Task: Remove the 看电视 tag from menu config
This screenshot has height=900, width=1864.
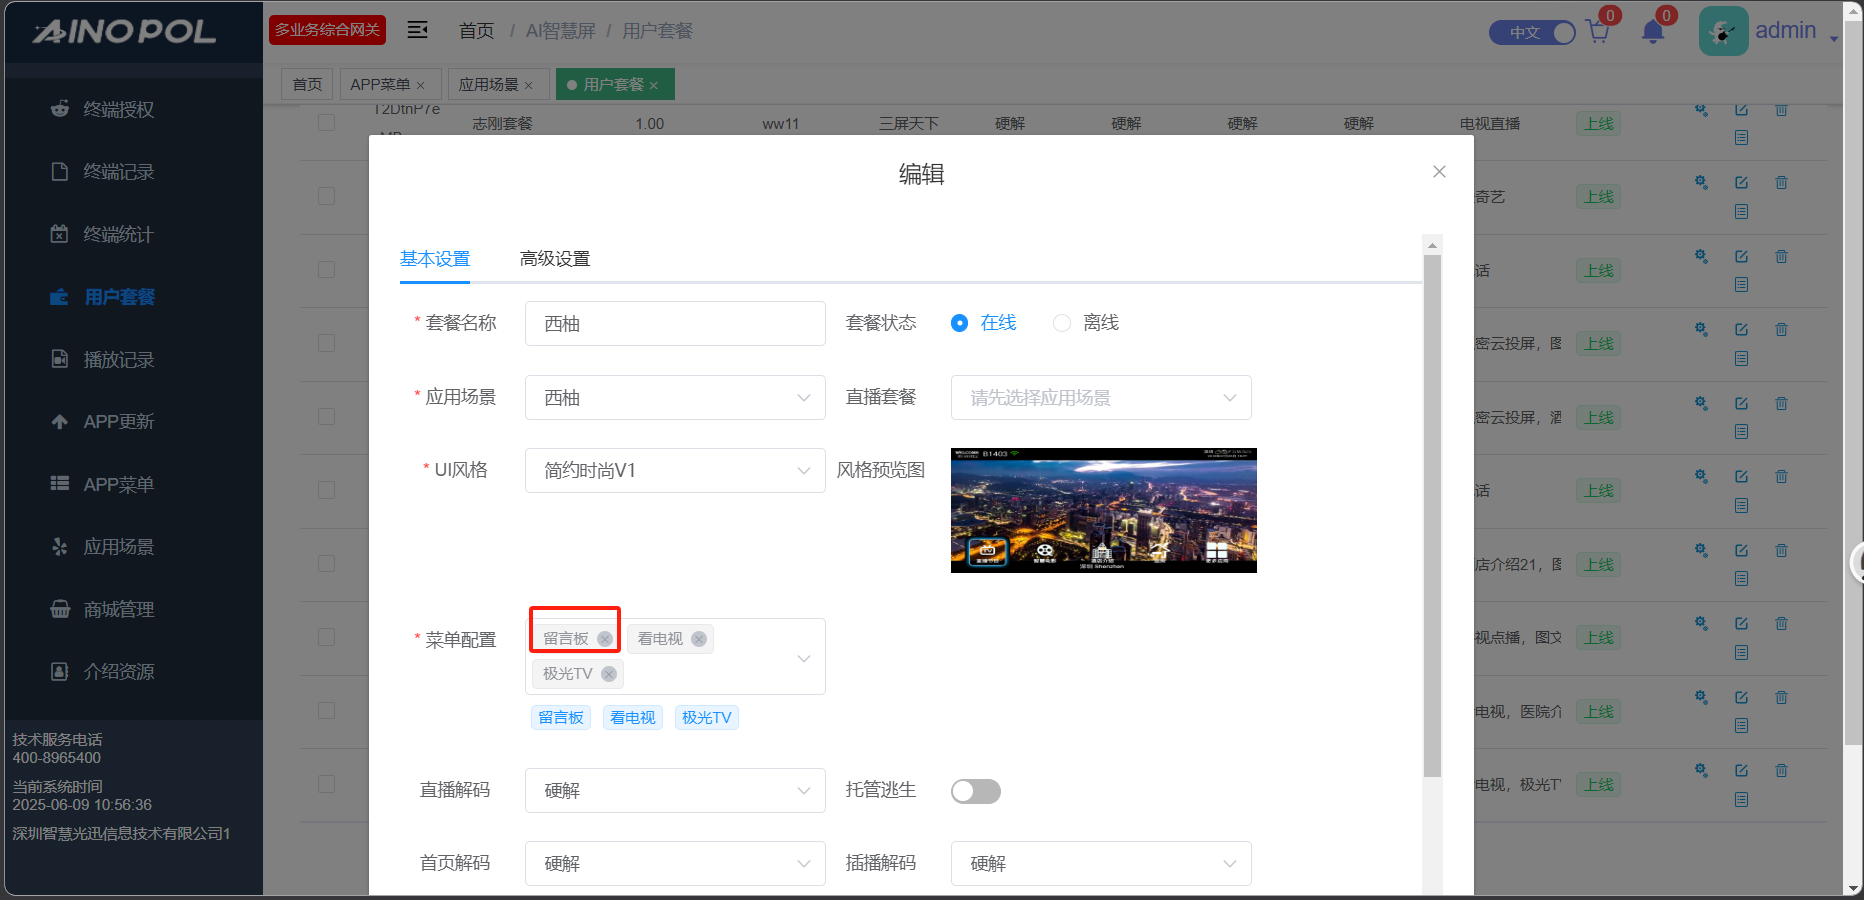Action: (699, 639)
